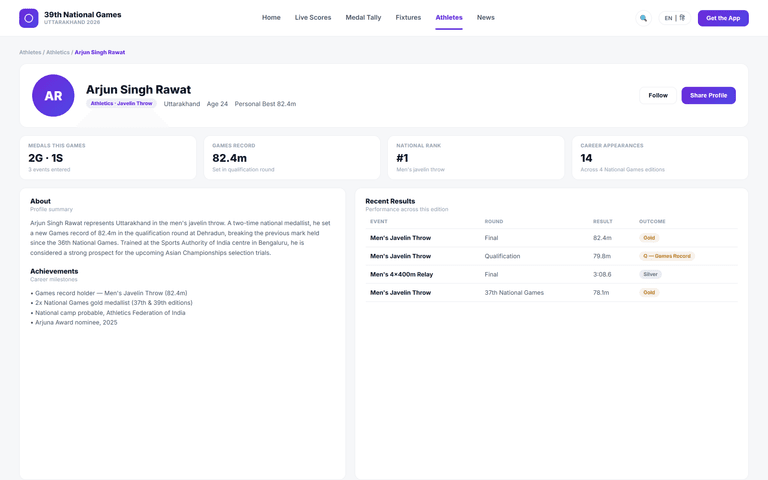This screenshot has height=480, width=768.
Task: Open the search magnifier icon
Action: pyautogui.click(x=643, y=18)
